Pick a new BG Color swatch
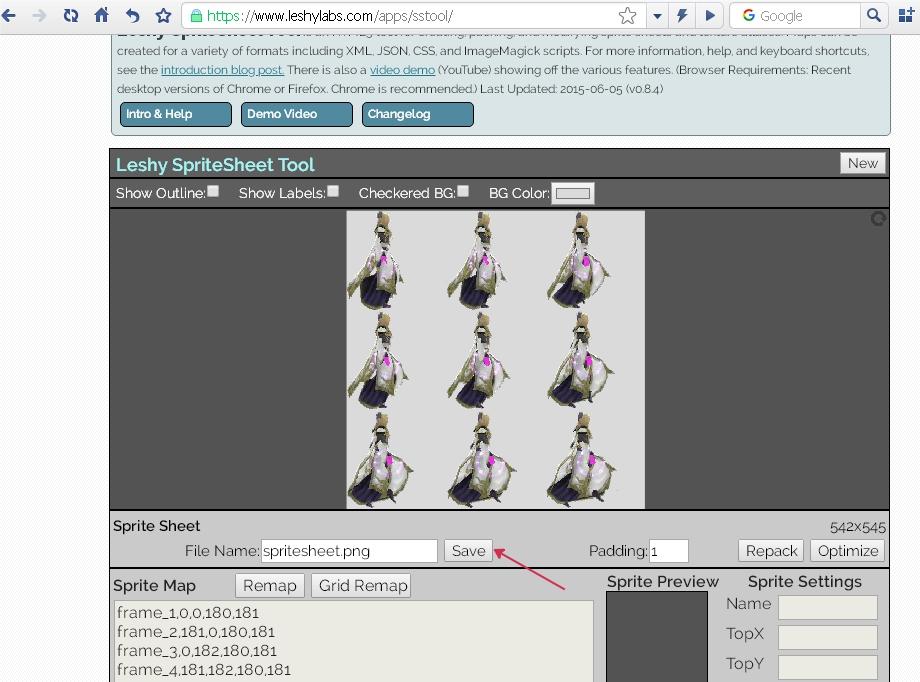 click(x=573, y=193)
